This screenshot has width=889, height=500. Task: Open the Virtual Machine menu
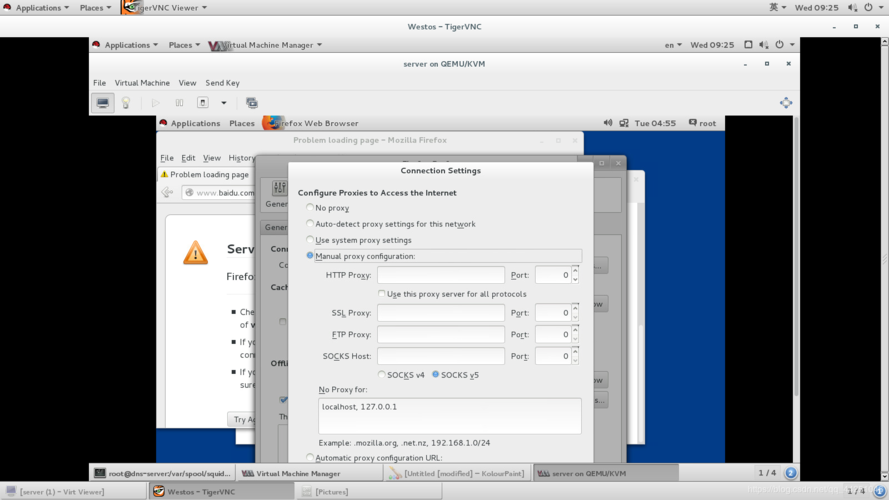pyautogui.click(x=142, y=83)
